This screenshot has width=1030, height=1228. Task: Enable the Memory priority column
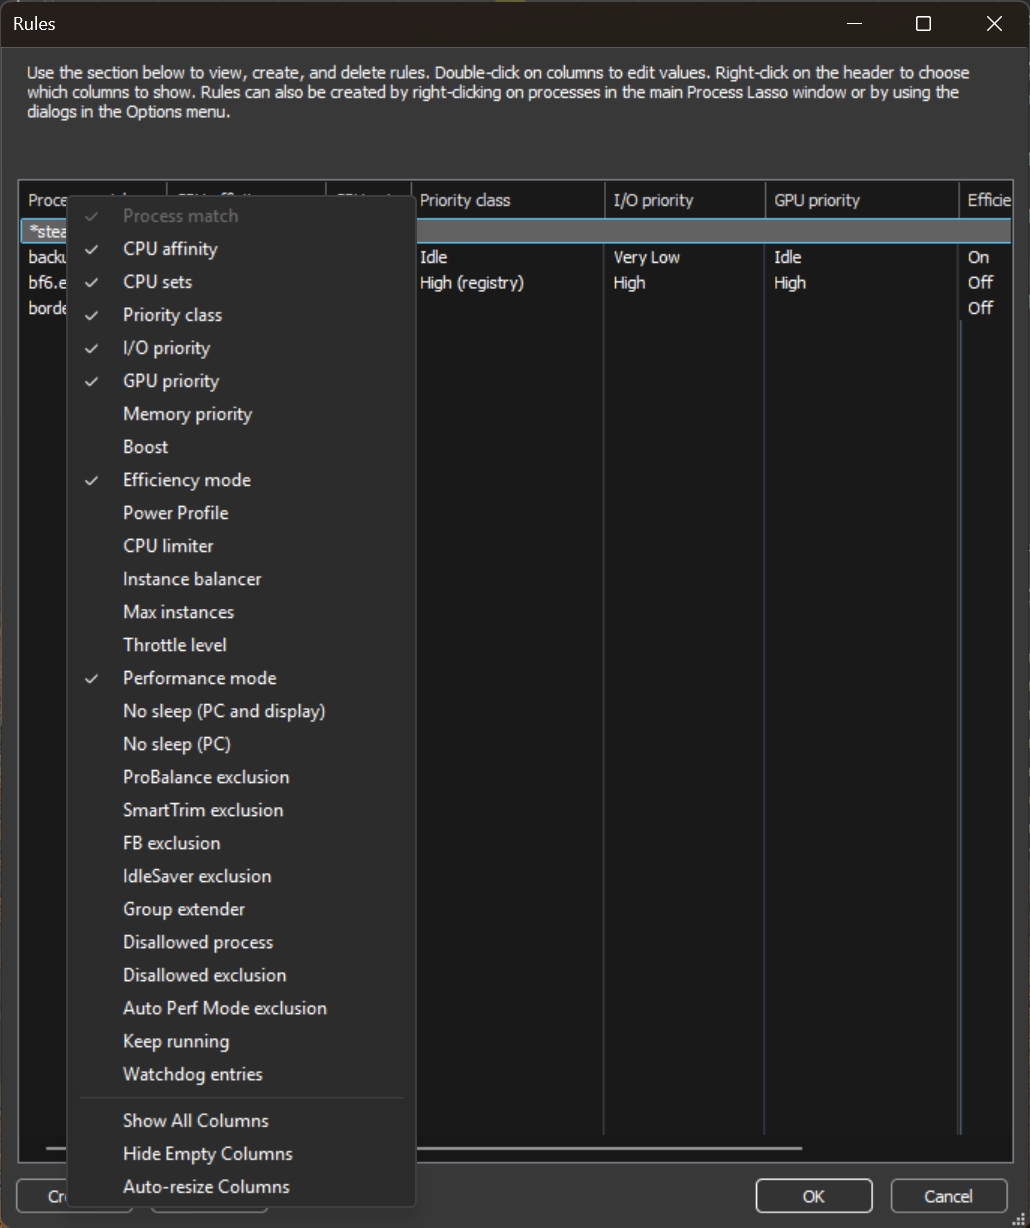click(x=187, y=414)
